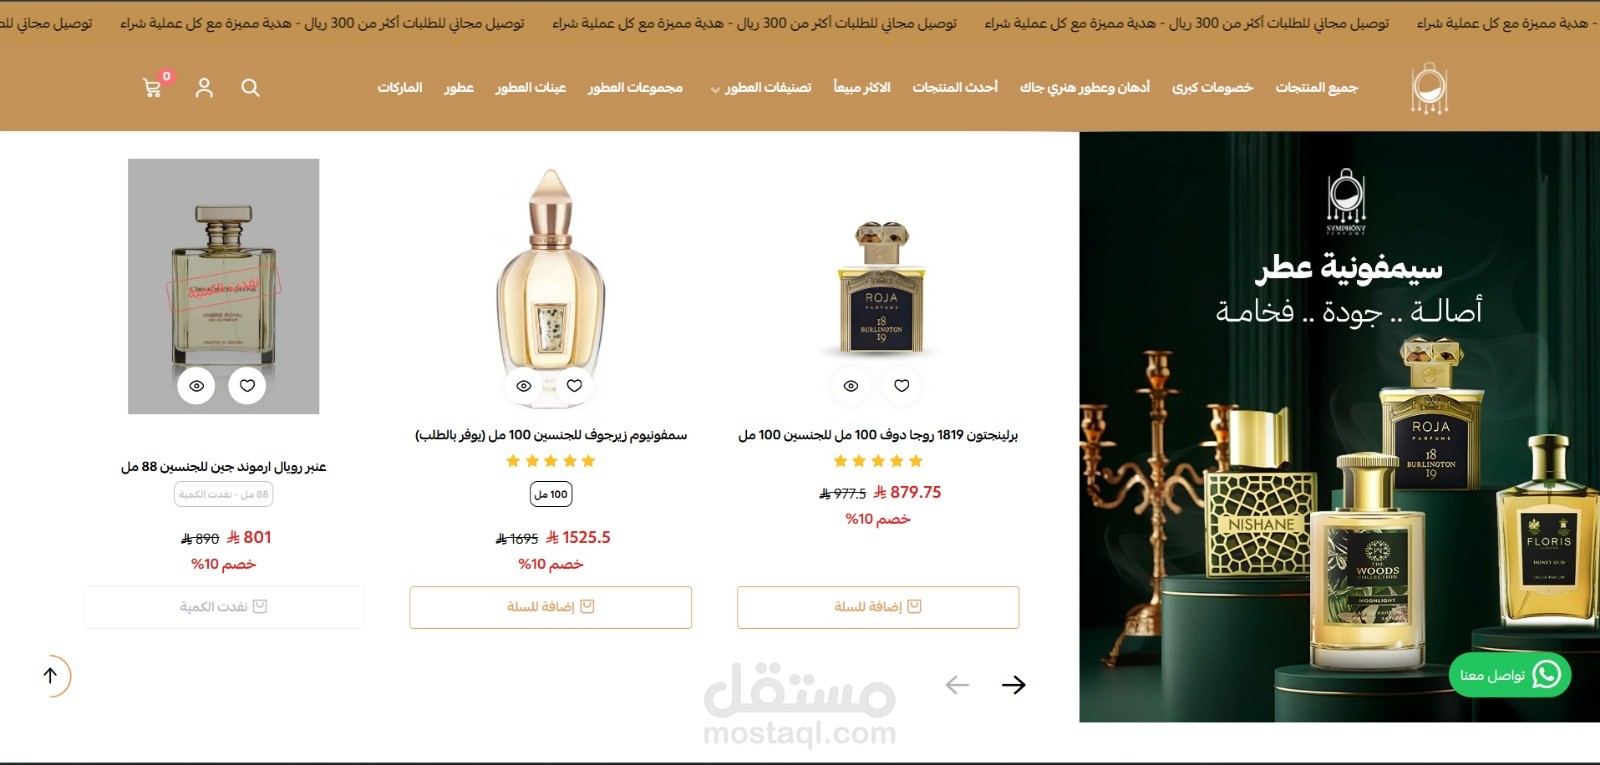
Task: Click the search magnifier icon
Action: (x=250, y=88)
